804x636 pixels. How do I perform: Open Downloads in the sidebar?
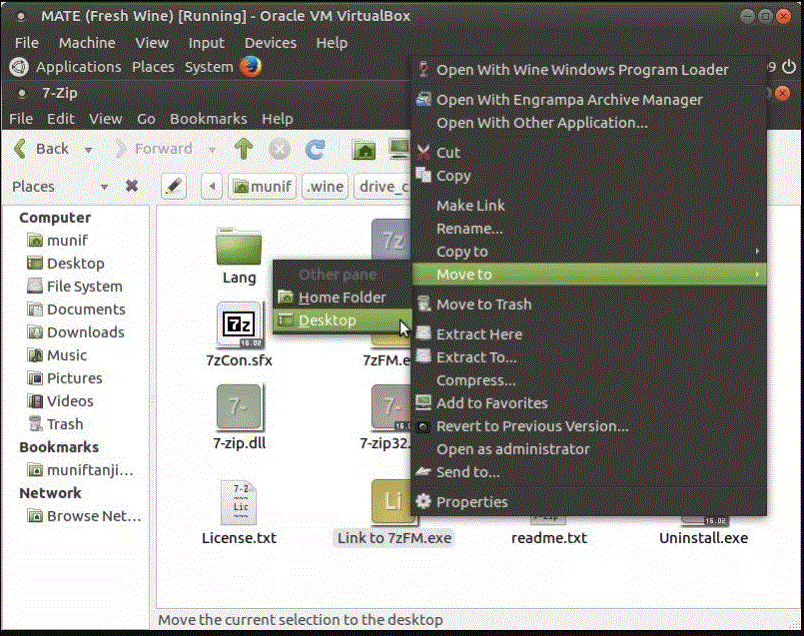coord(76,332)
